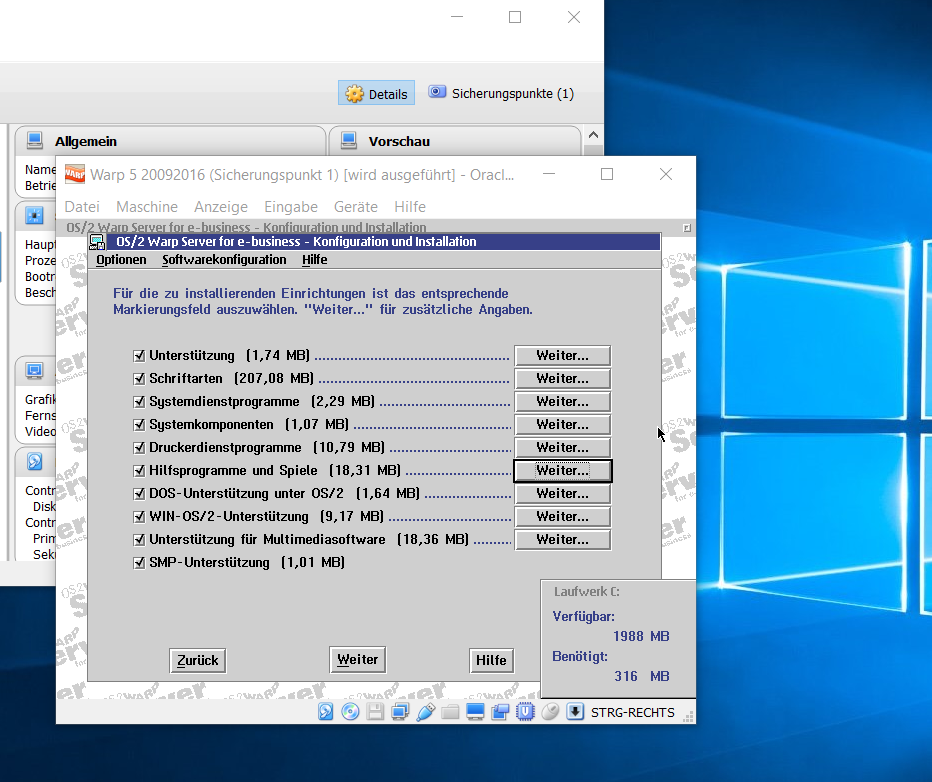The height and width of the screenshot is (782, 932).
Task: Open the optical drive CD icon
Action: tap(350, 711)
